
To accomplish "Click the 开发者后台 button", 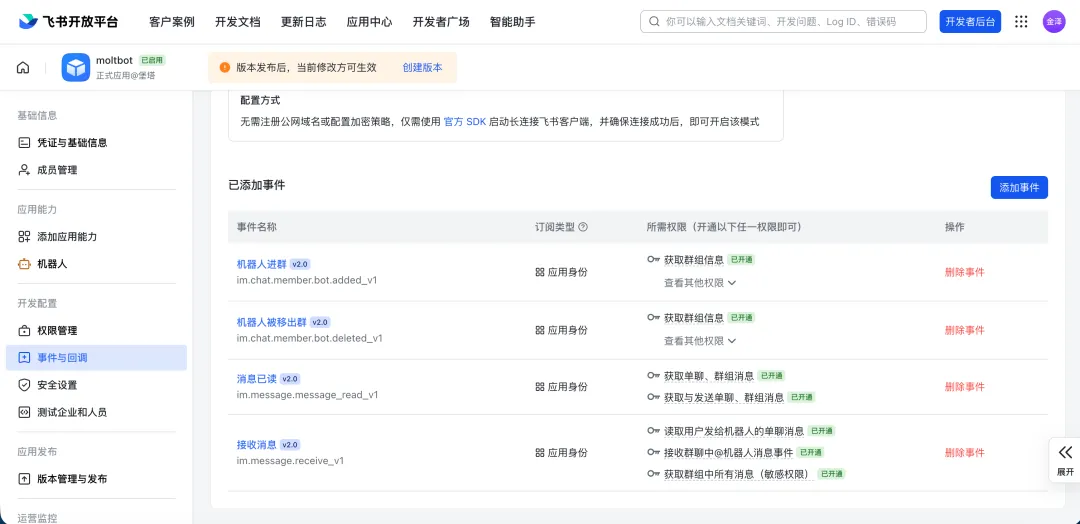I will click(x=970, y=21).
